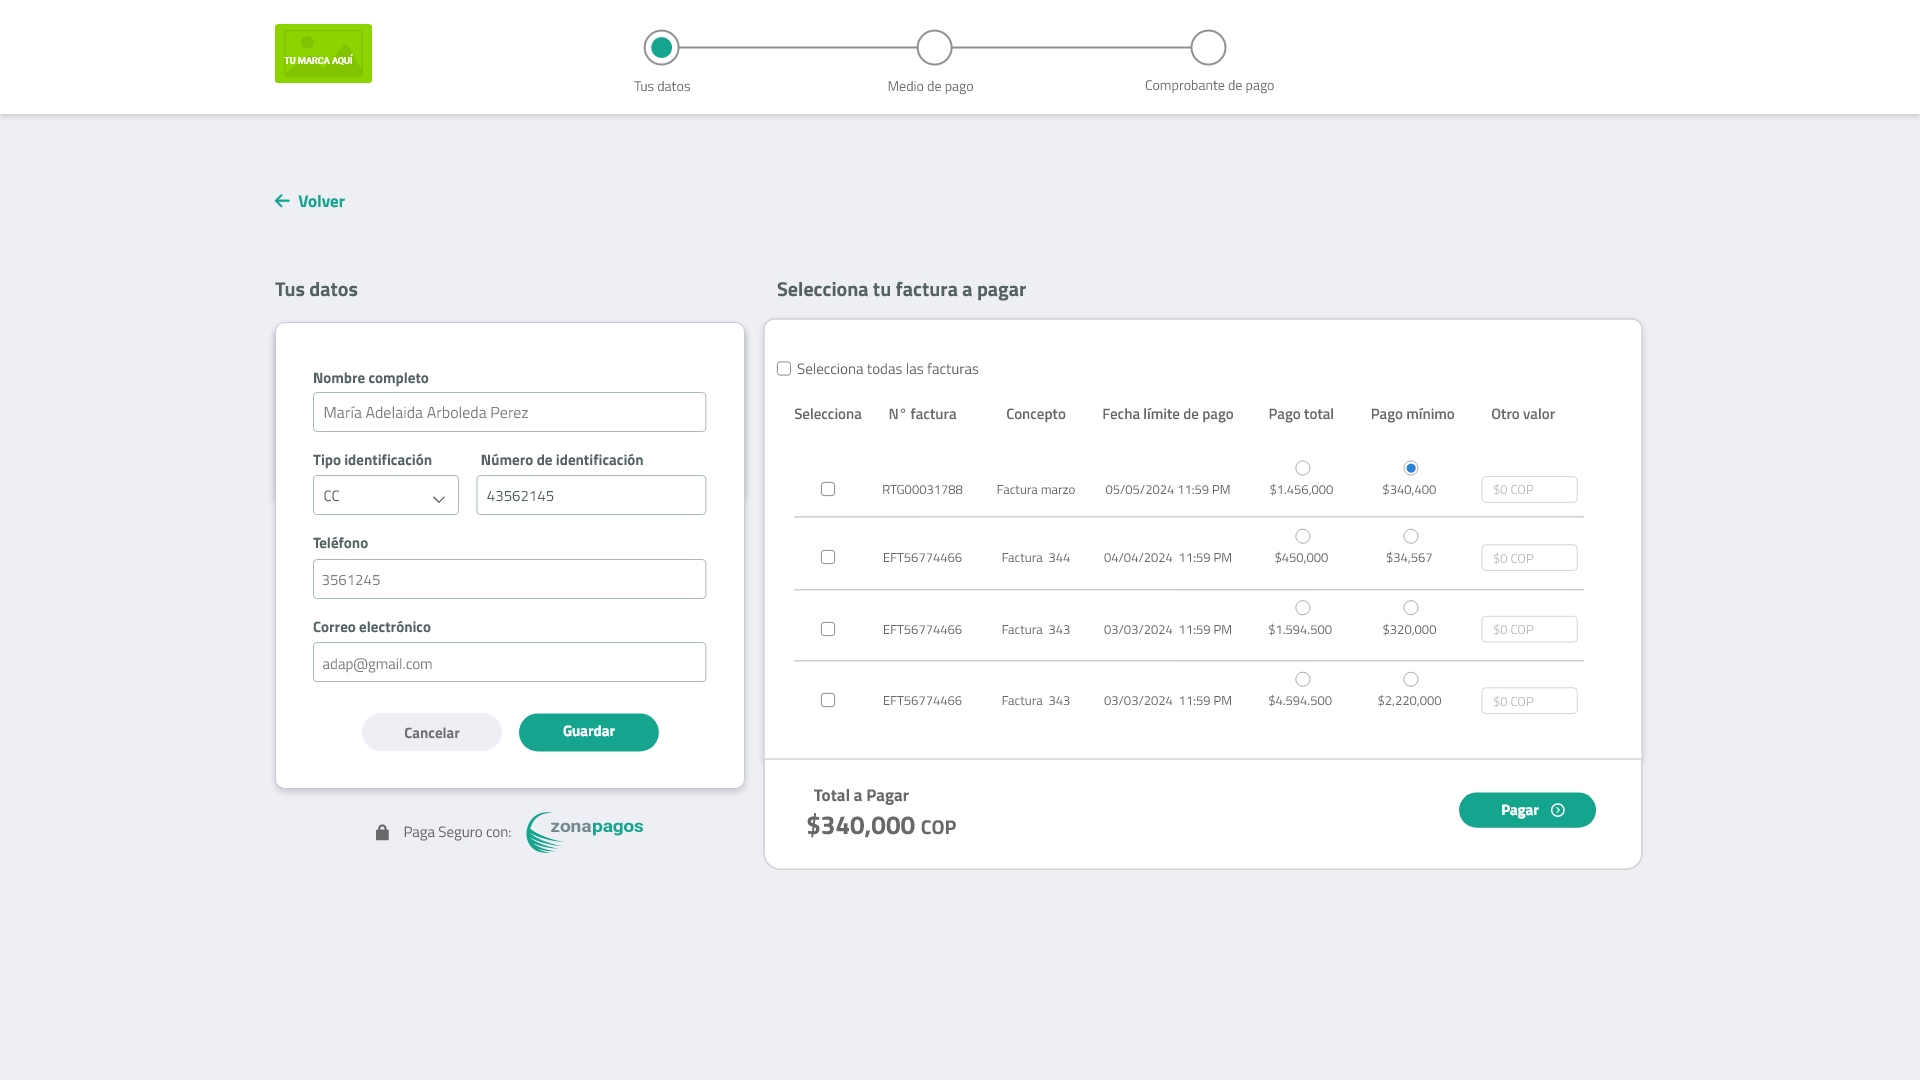Click Otro valor field for Factura marzo
Screen dimensions: 1920x1080
[1528, 489]
